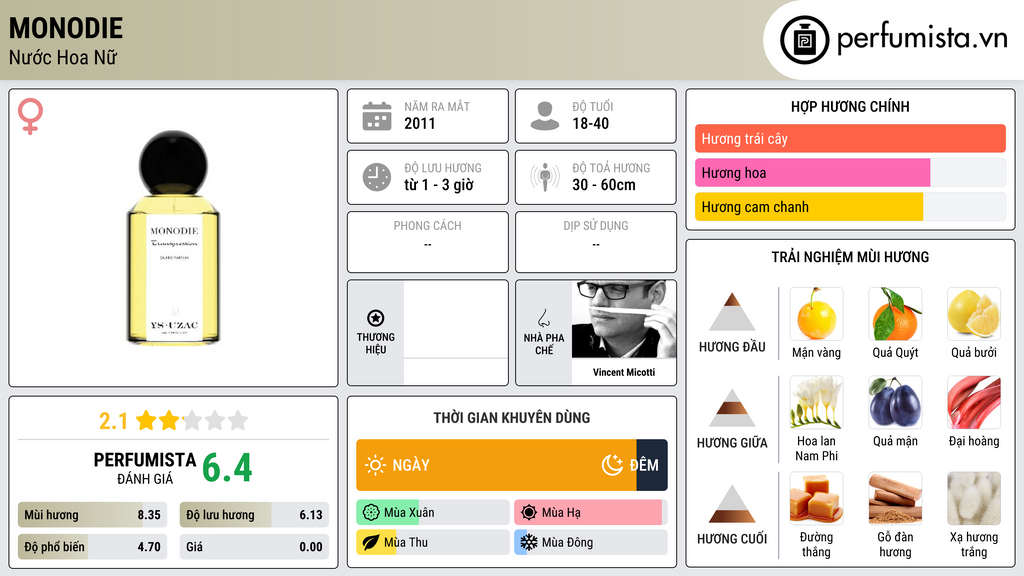Click the longevity value từ 1 - 3 giờ

coord(438,185)
